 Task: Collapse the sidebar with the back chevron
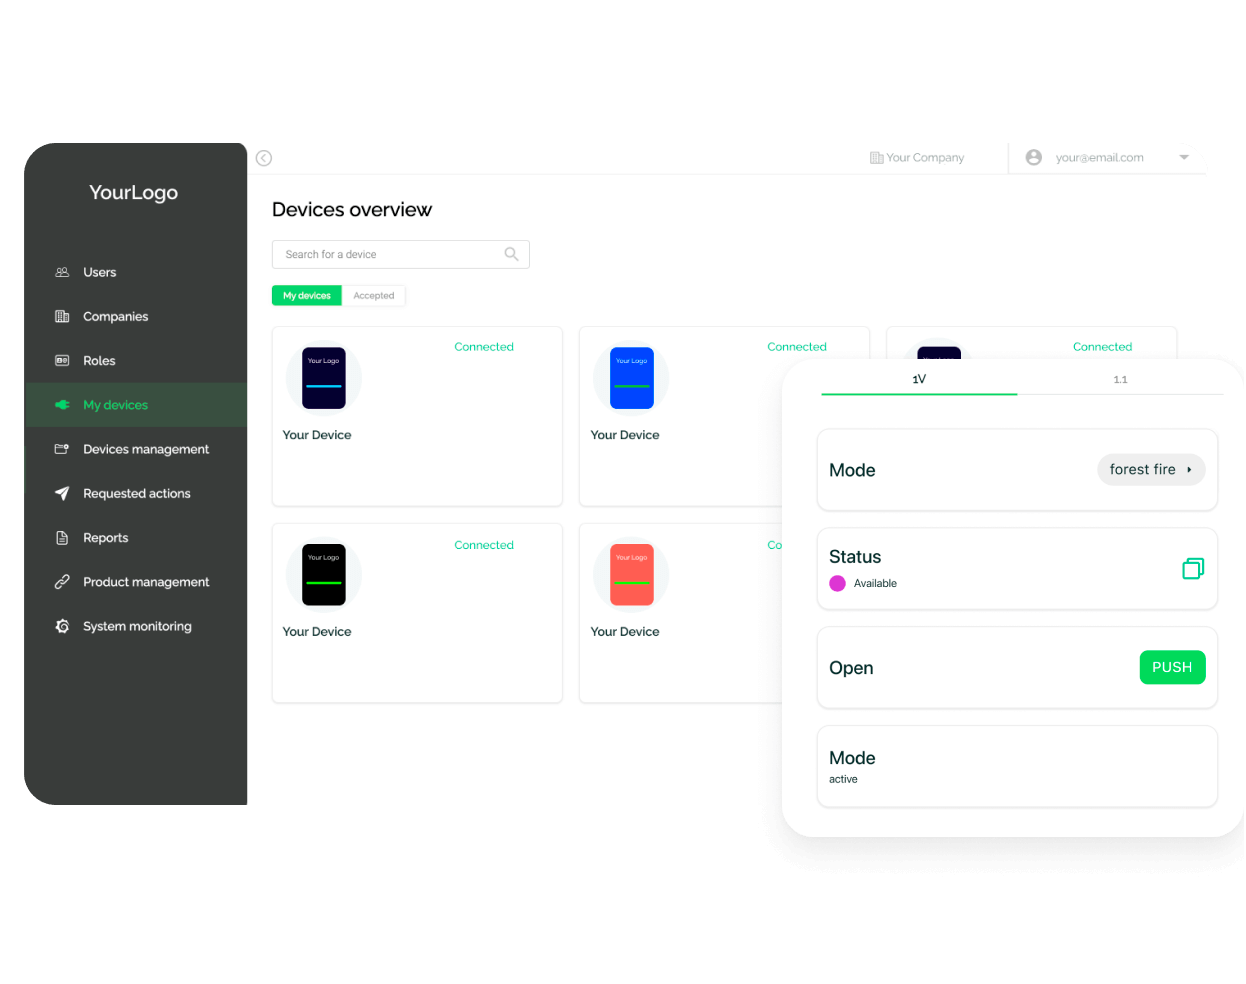(x=263, y=158)
